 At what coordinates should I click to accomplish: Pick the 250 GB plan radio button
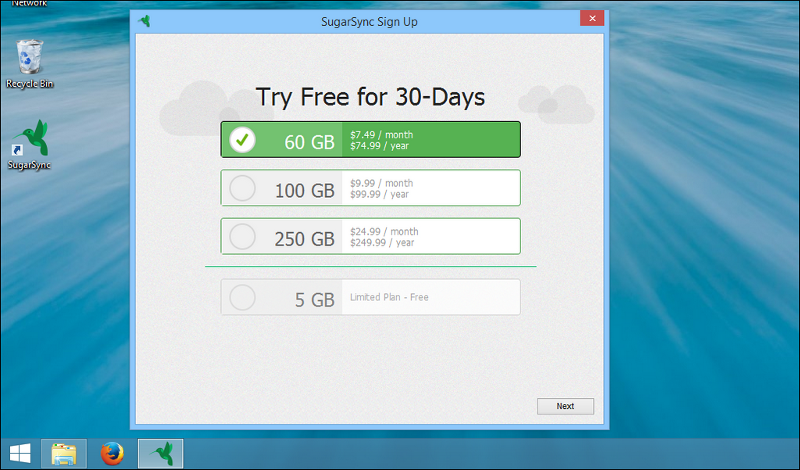point(242,236)
